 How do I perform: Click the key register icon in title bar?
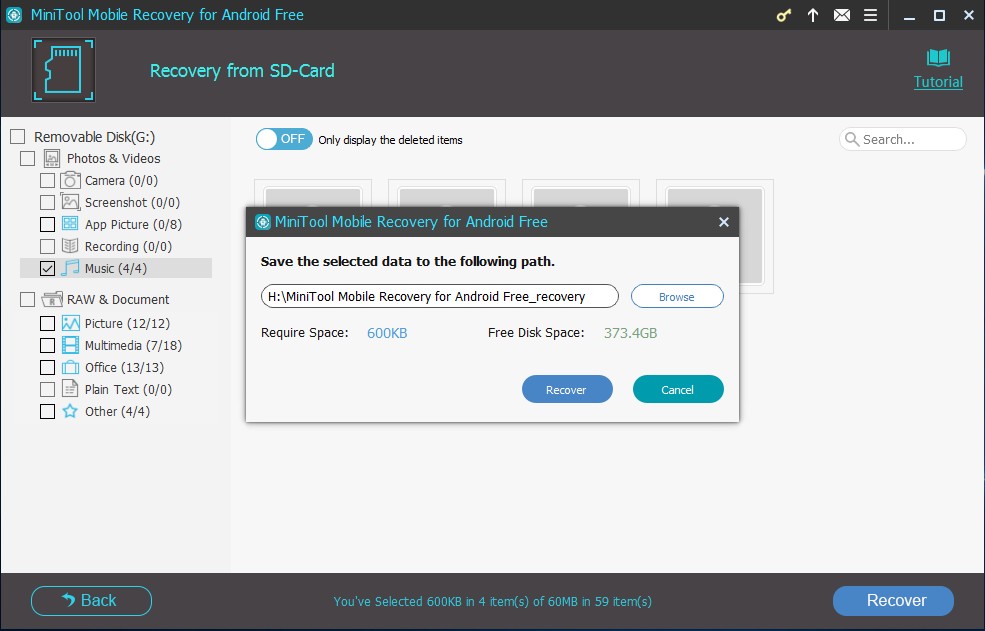[783, 15]
